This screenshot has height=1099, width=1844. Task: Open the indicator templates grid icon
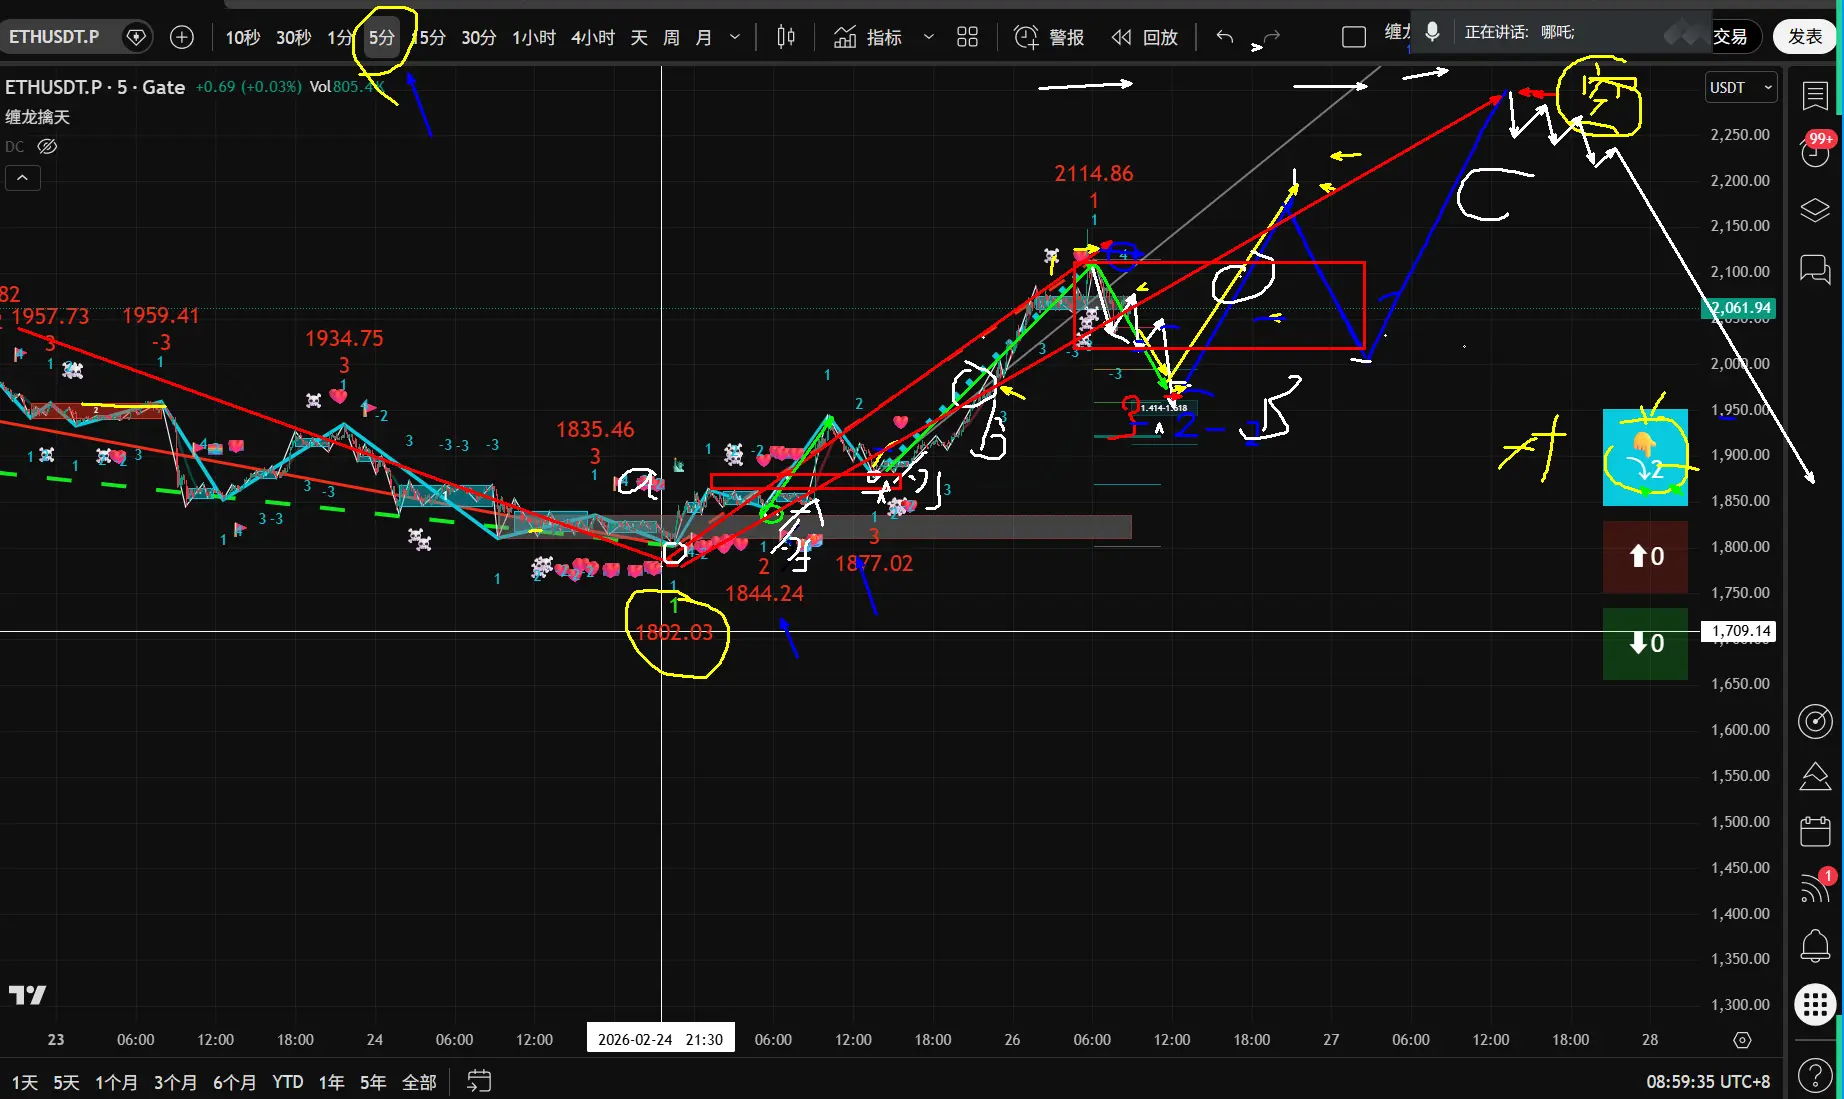[x=967, y=37]
